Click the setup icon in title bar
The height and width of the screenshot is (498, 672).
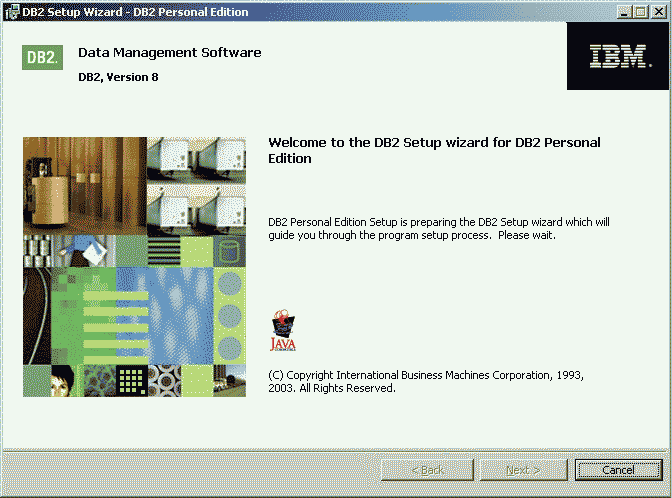10,11
